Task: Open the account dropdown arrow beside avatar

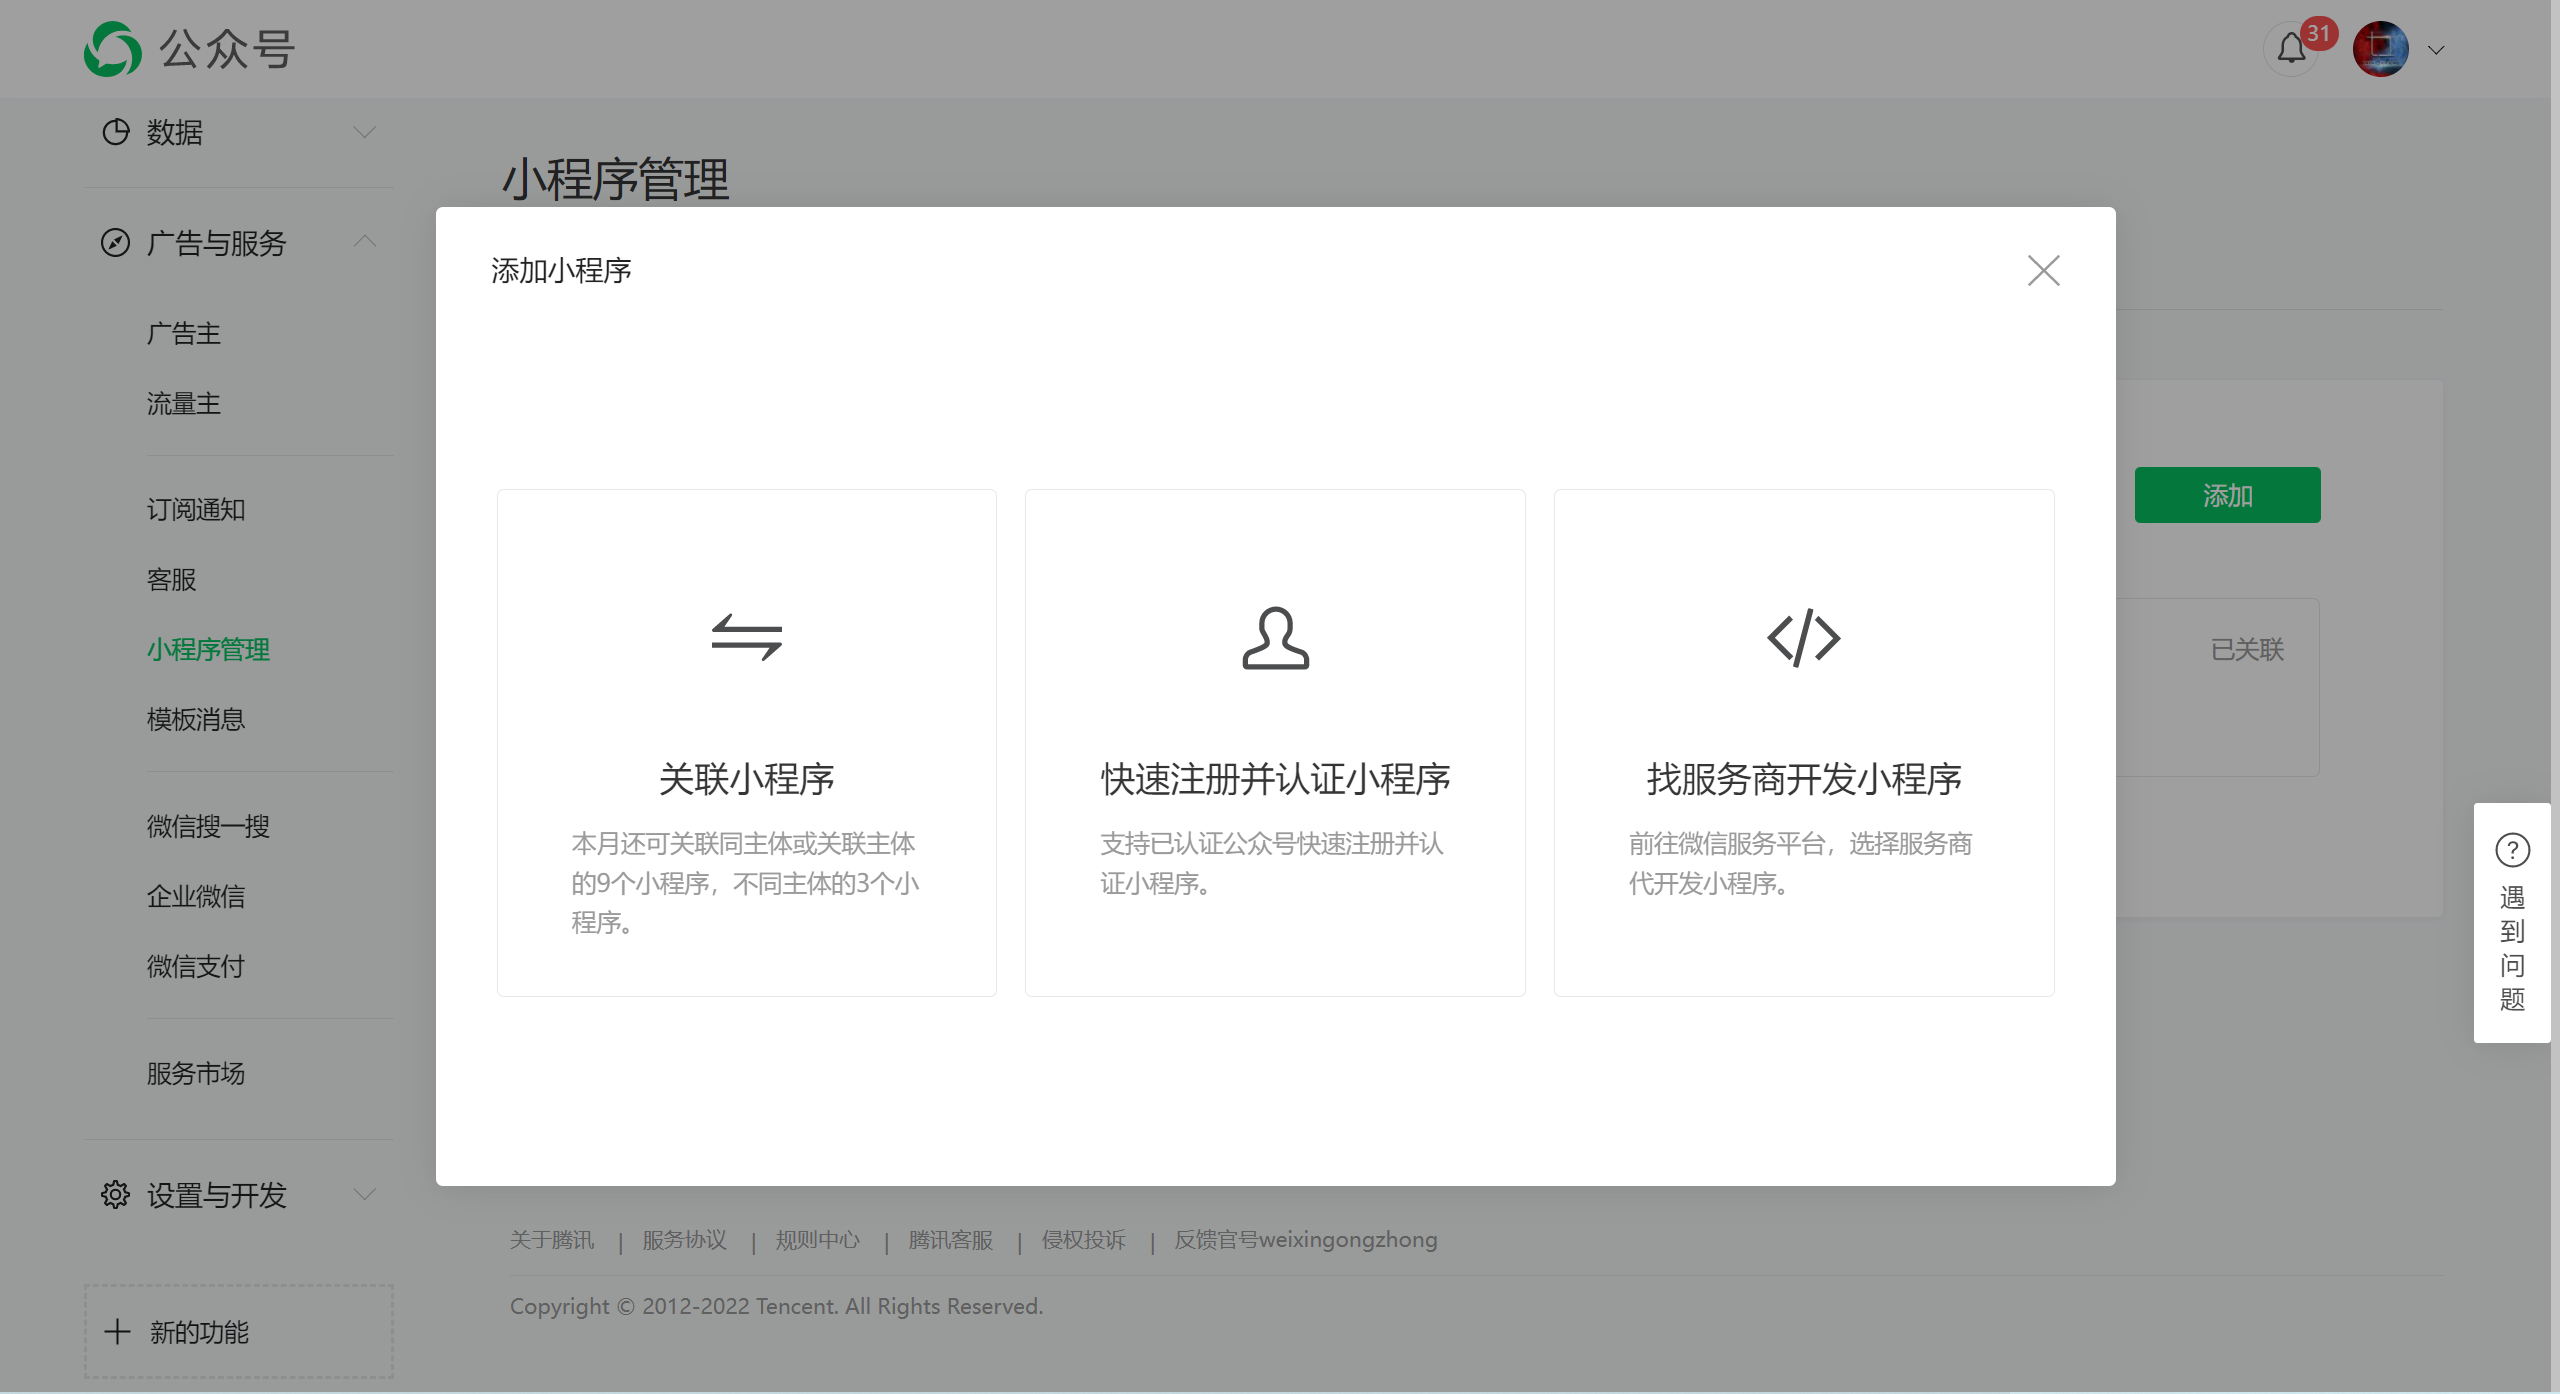Action: click(2436, 50)
